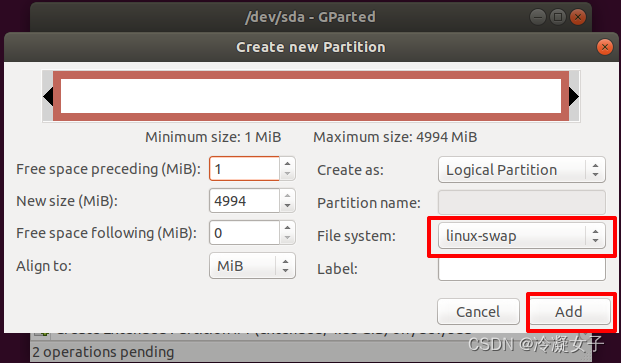Click the 'Minimum size: 1 MiB' text
Viewport: 621px width, 363px height.
(x=213, y=137)
